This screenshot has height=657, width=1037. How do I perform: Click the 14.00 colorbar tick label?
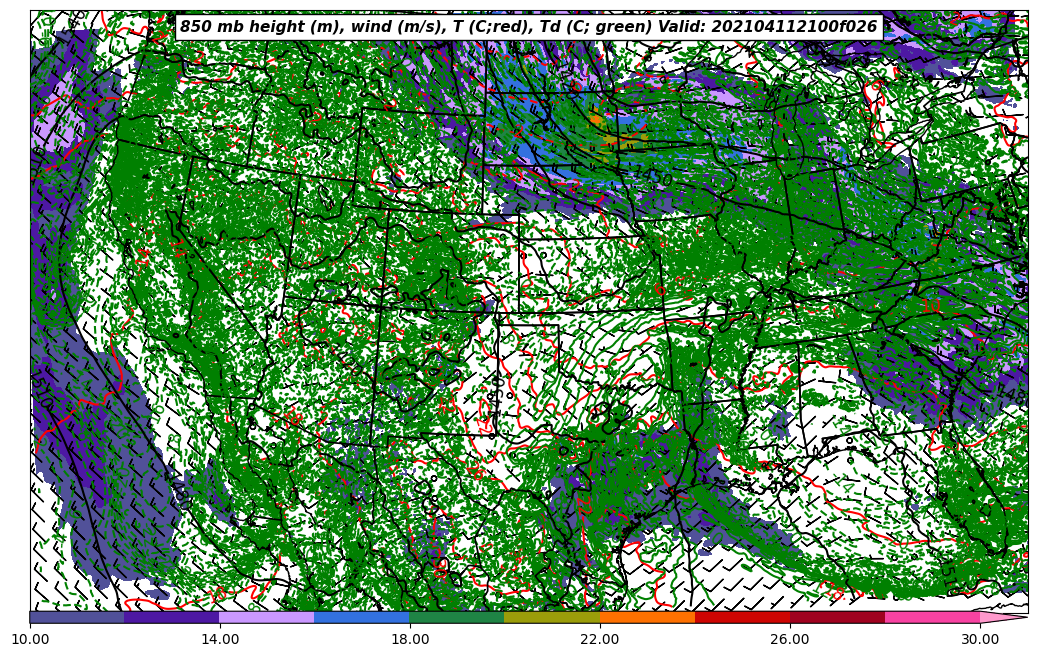tap(220, 638)
